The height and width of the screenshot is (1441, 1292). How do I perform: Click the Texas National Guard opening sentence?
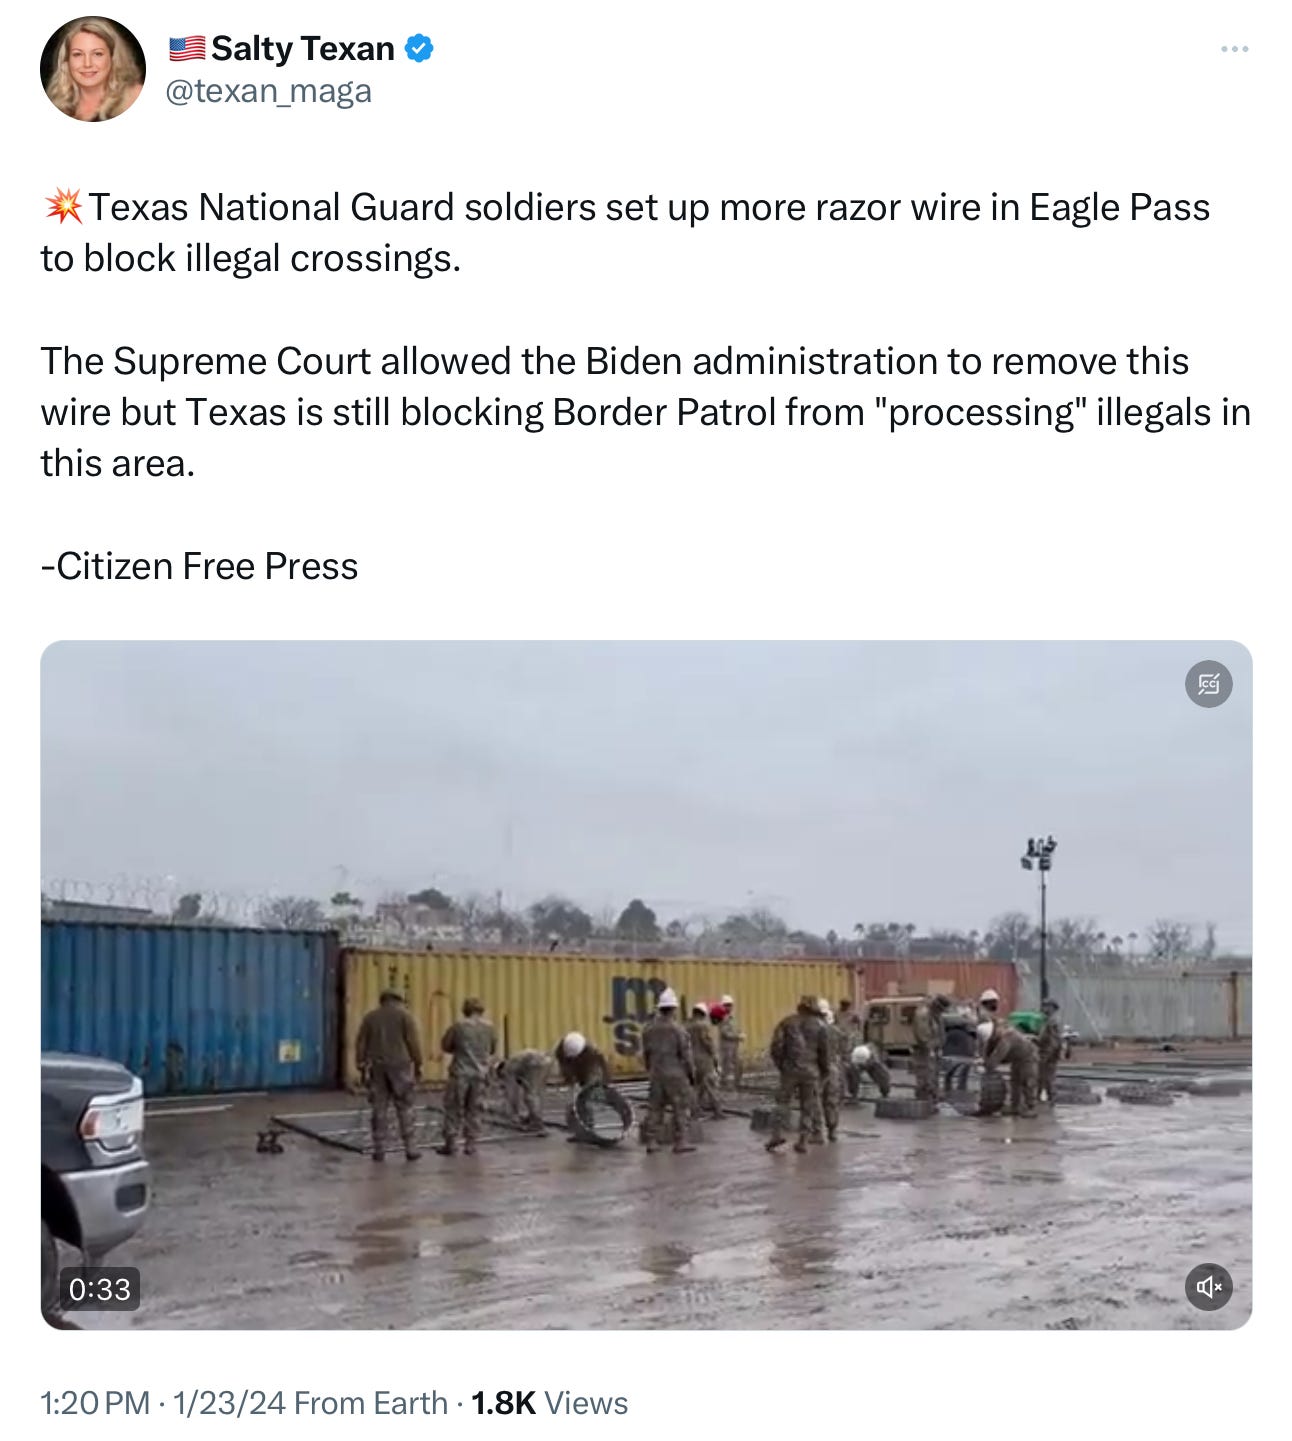[625, 233]
